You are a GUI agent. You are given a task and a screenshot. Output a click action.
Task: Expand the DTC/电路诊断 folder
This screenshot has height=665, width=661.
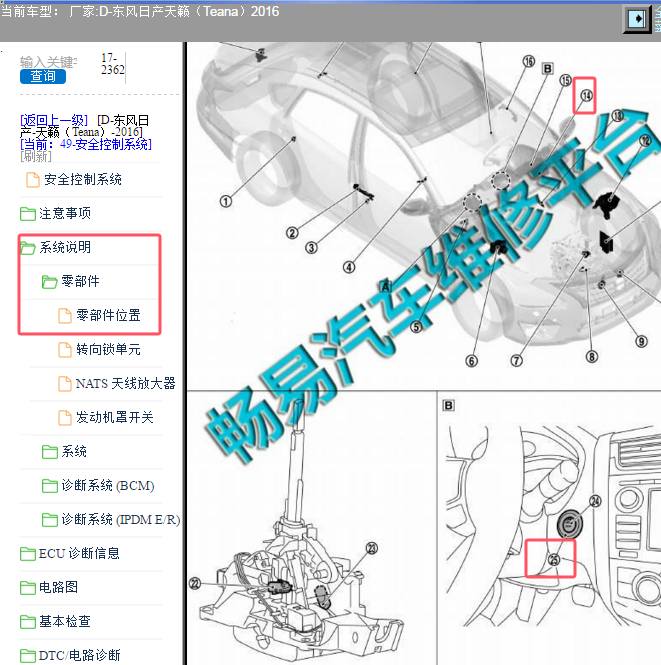click(80, 655)
